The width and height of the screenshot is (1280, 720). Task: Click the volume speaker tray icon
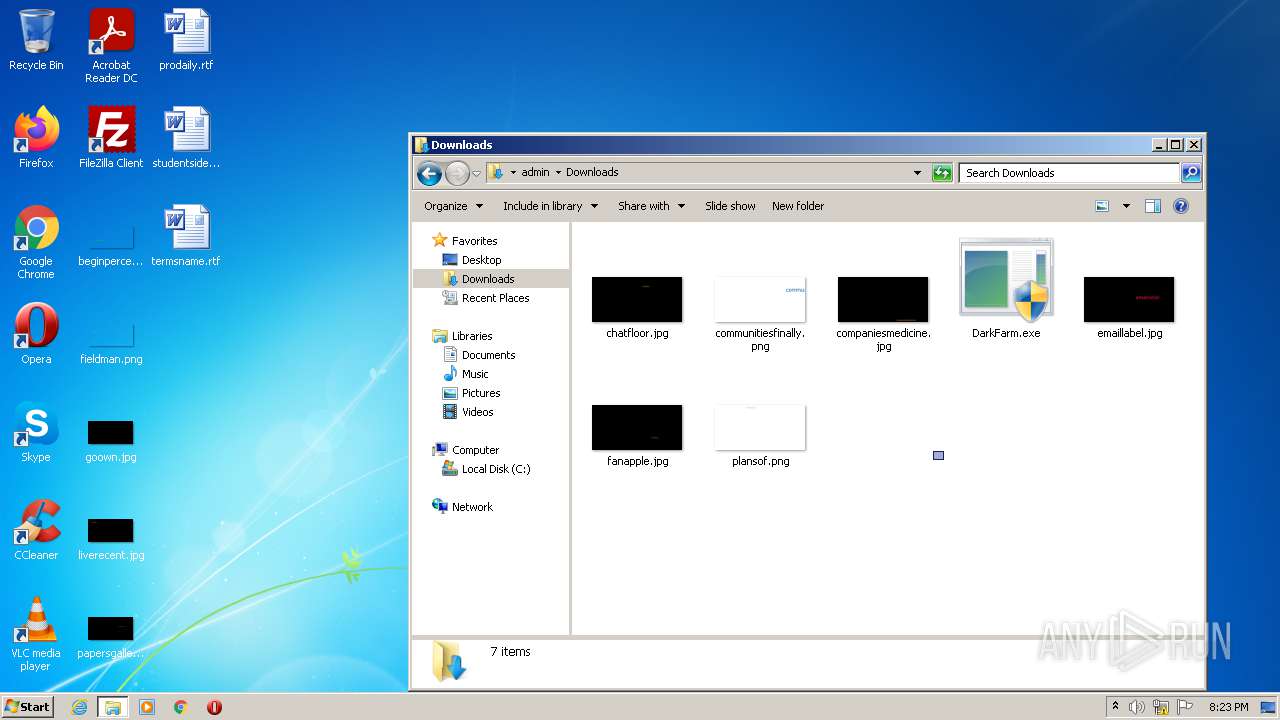[1137, 707]
